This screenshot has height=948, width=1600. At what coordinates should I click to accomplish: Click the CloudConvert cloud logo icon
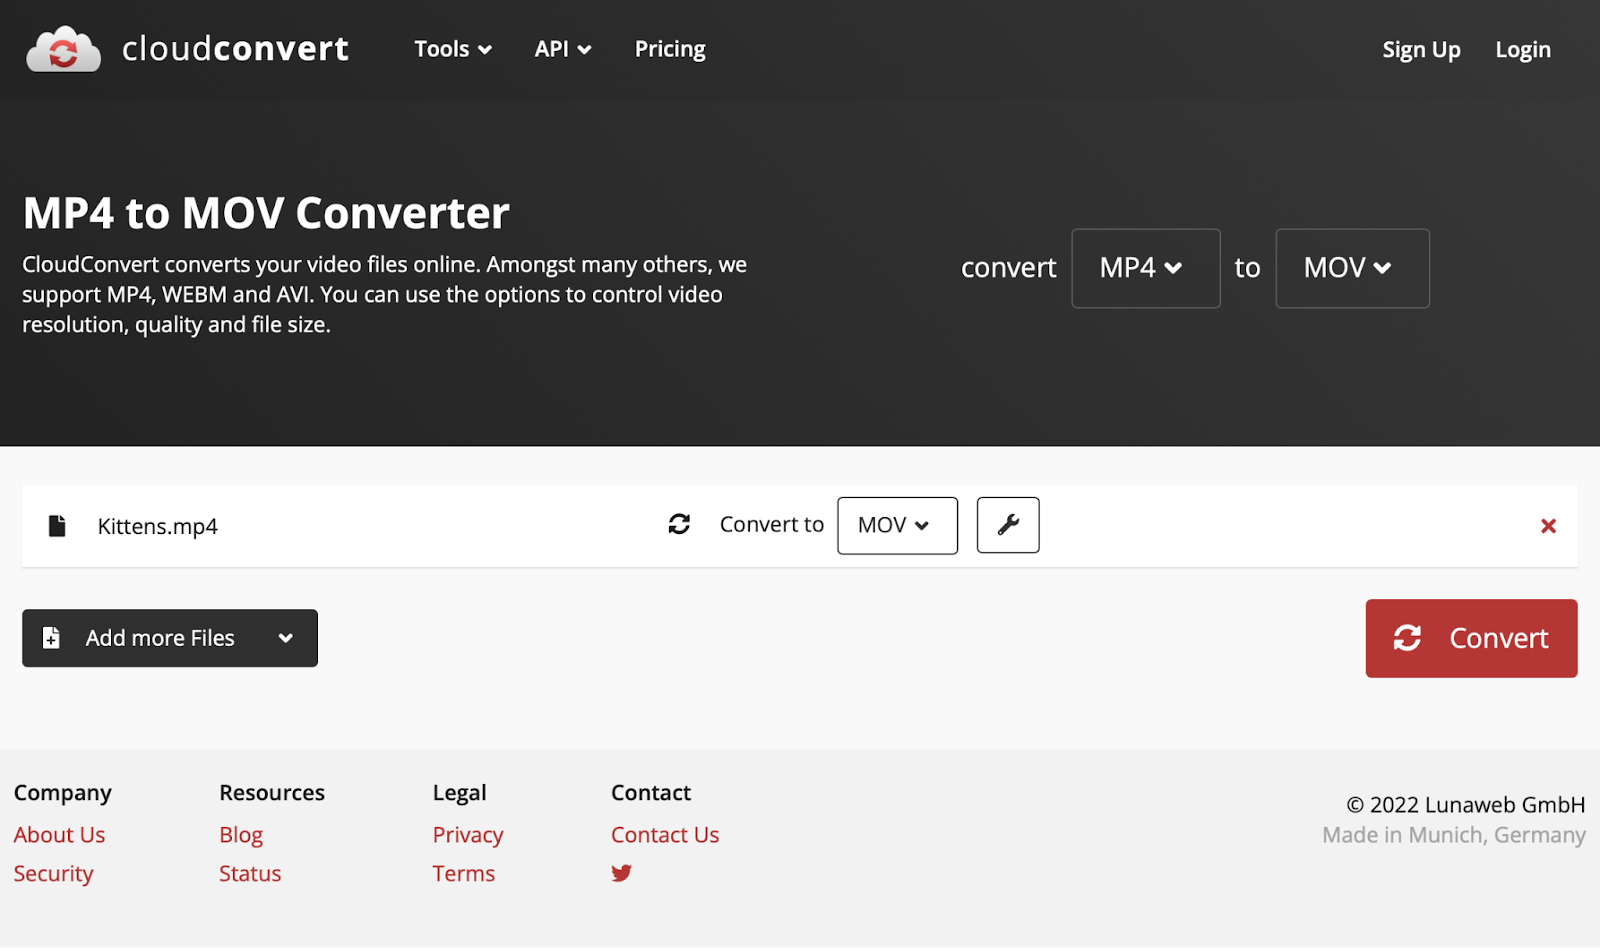click(x=63, y=49)
